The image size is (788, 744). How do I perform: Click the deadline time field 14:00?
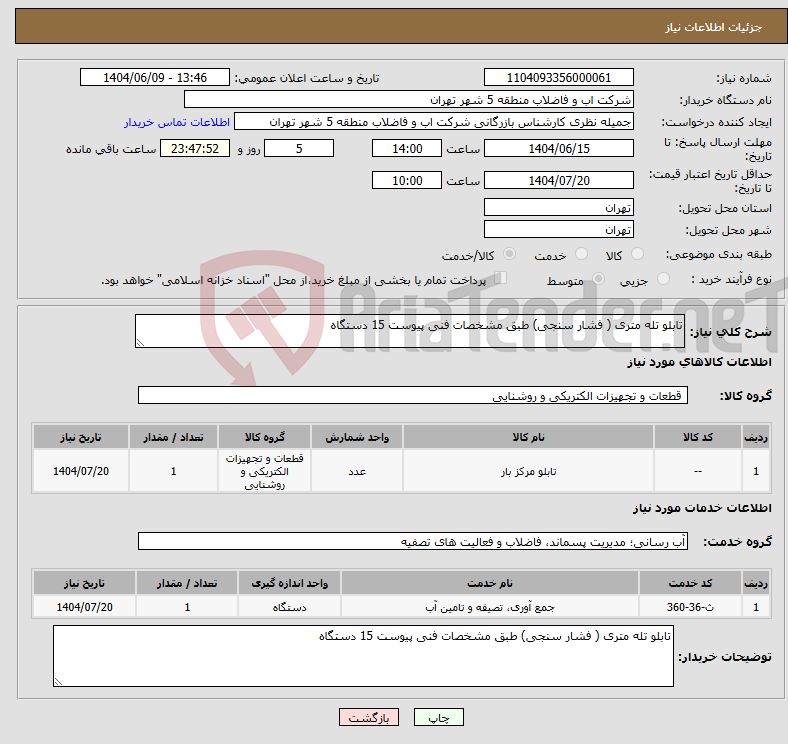407,148
